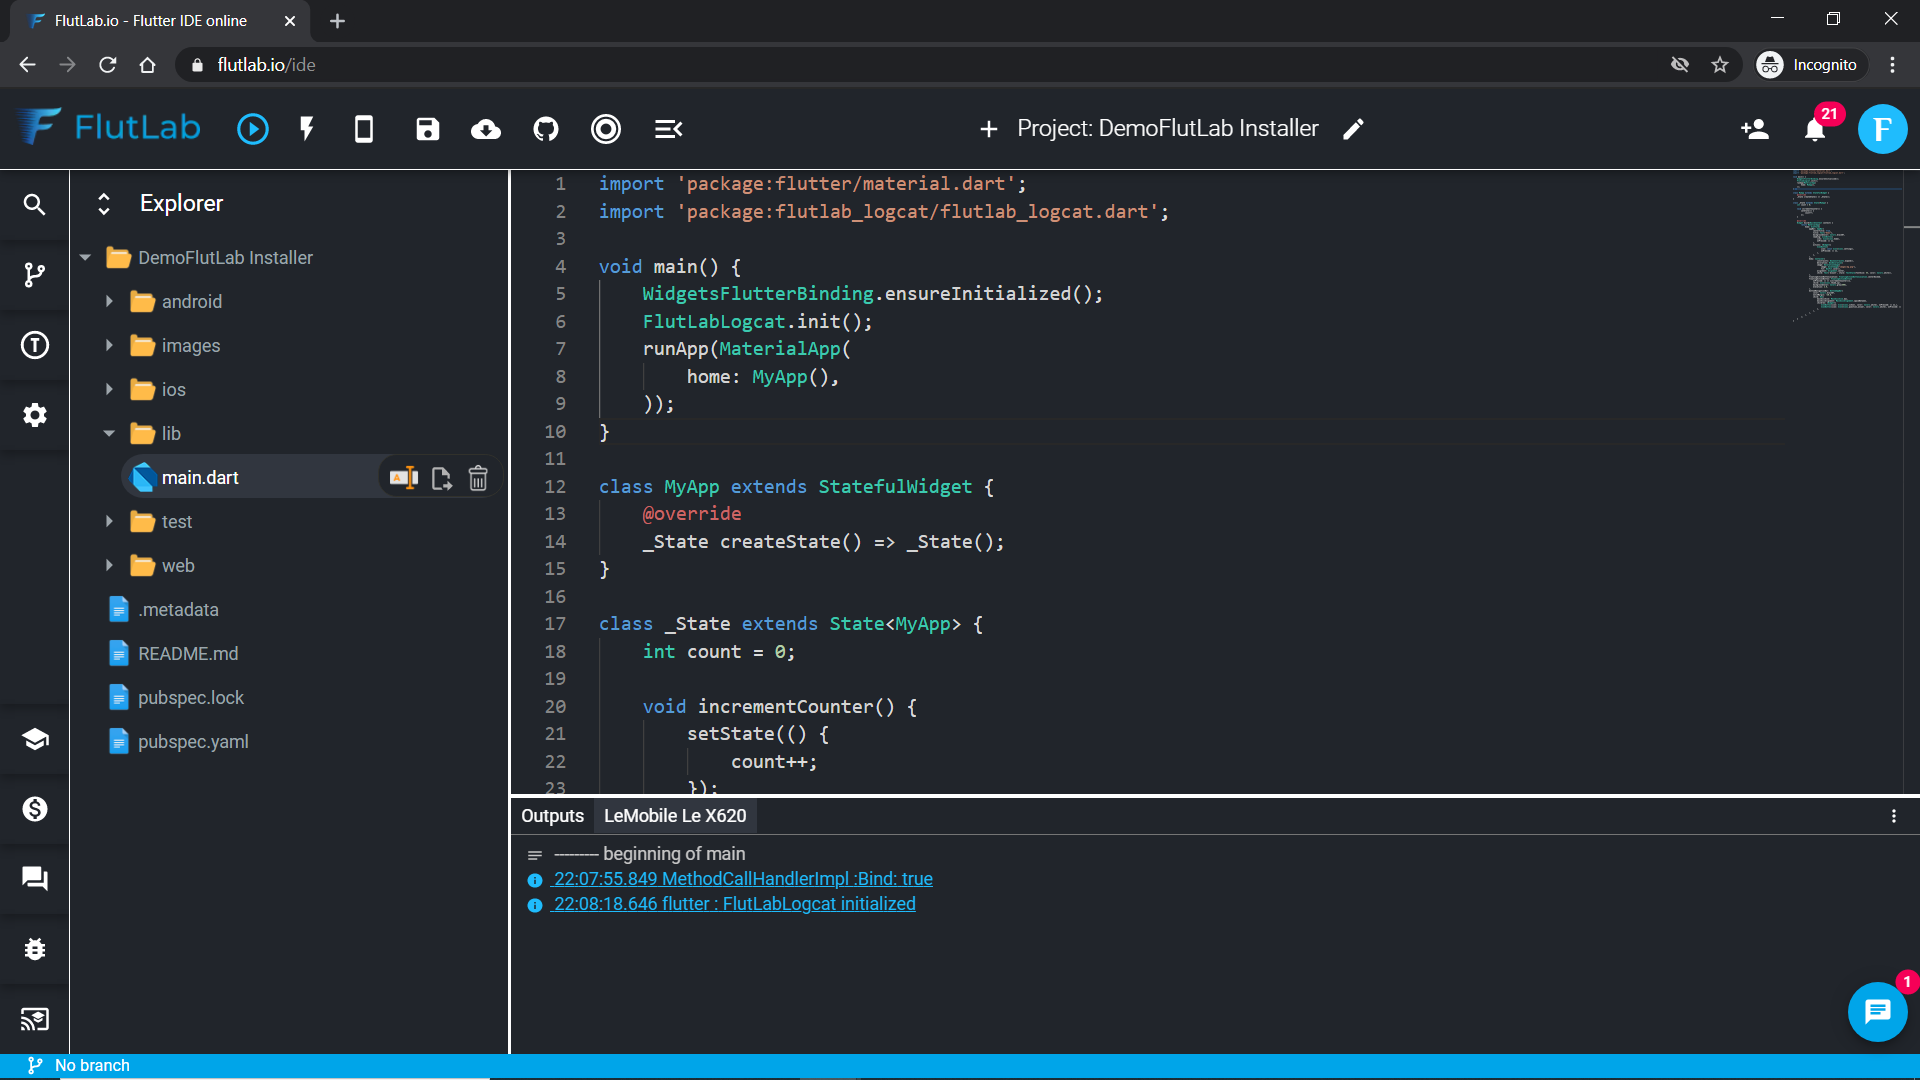Expand the android folder
The image size is (1920, 1080).
tap(109, 302)
